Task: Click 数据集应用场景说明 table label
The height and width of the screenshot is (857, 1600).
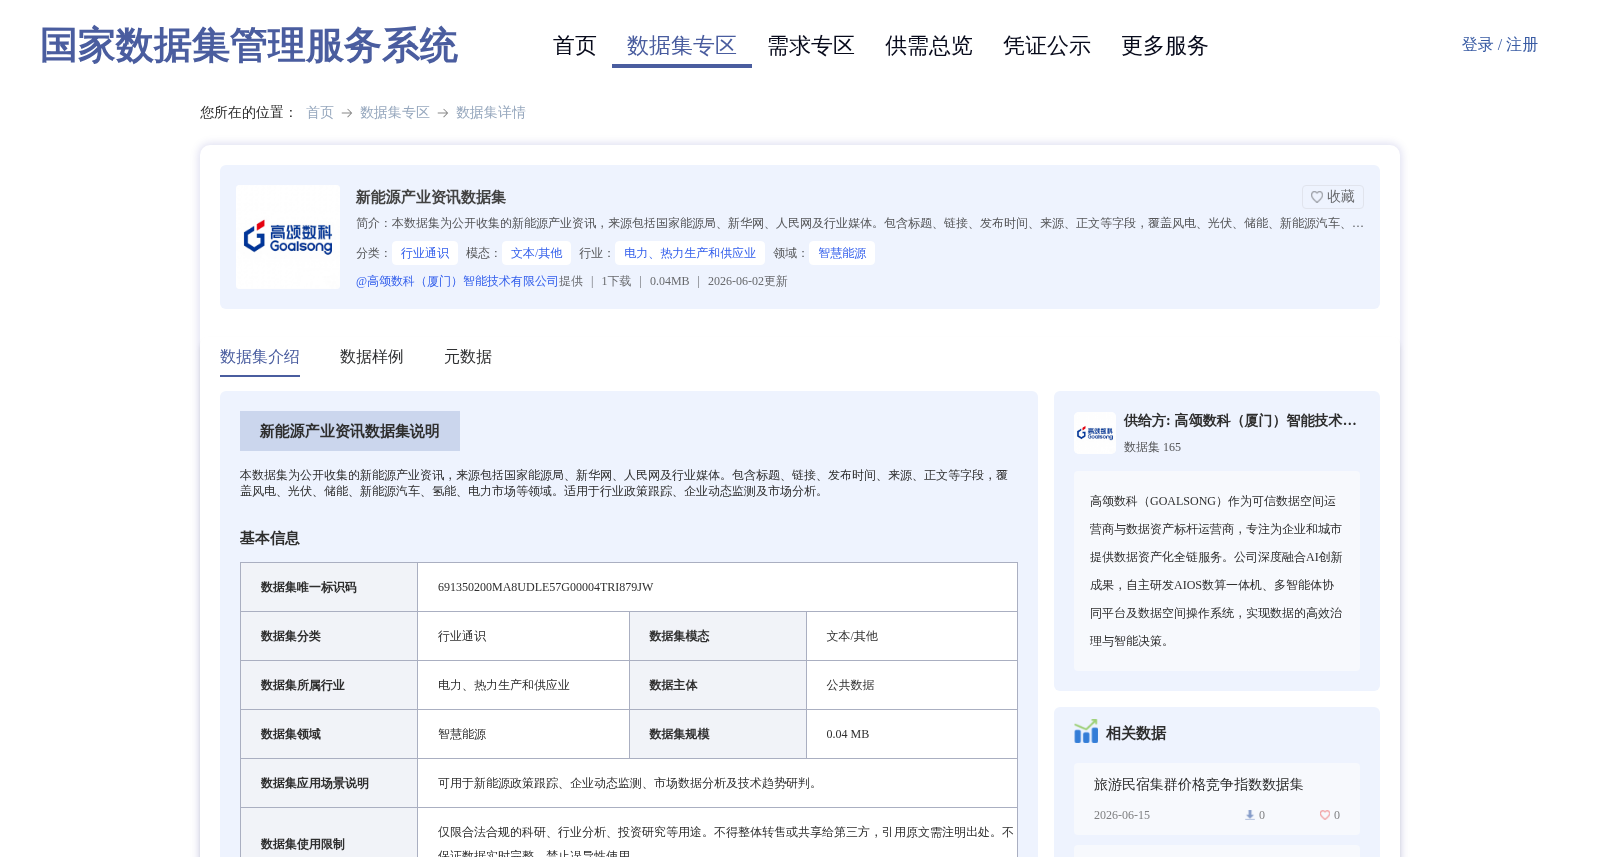Action: (315, 783)
